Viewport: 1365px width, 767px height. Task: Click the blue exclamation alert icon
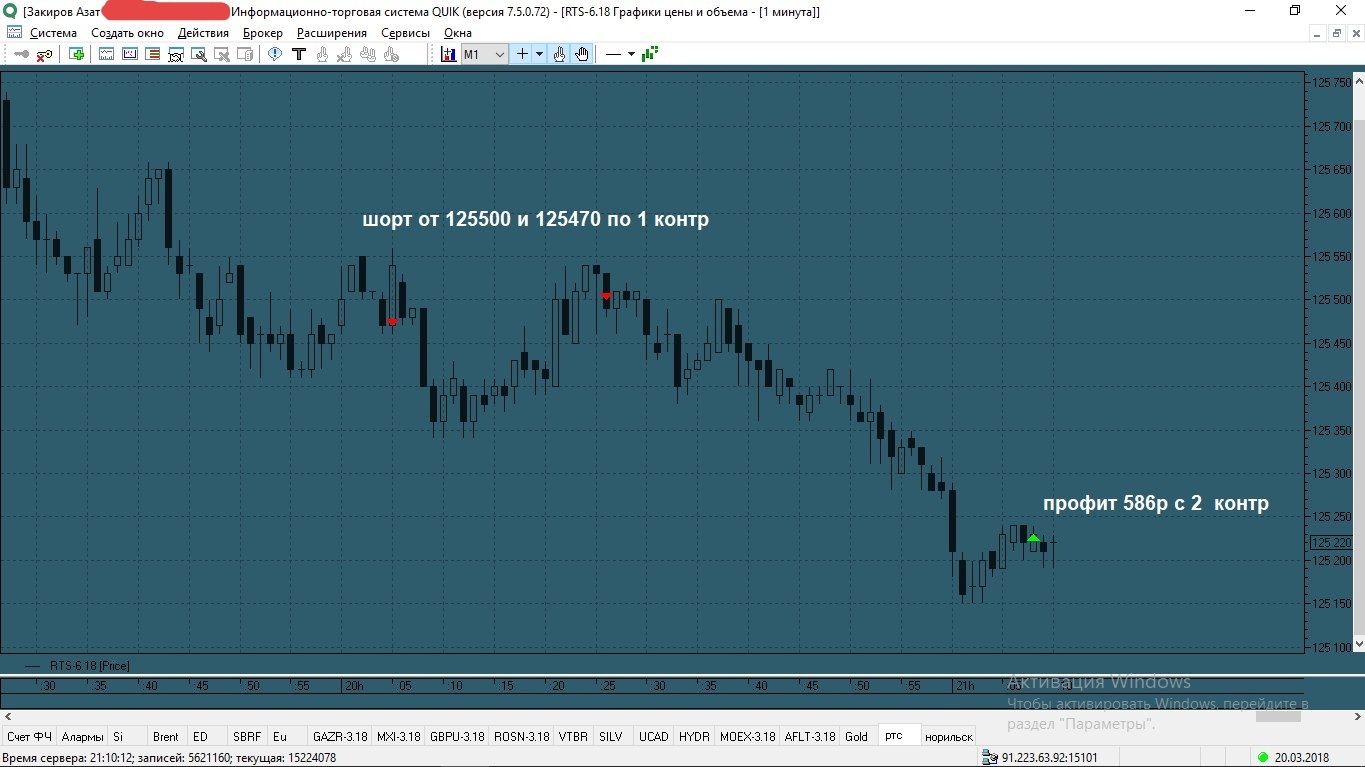(275, 54)
